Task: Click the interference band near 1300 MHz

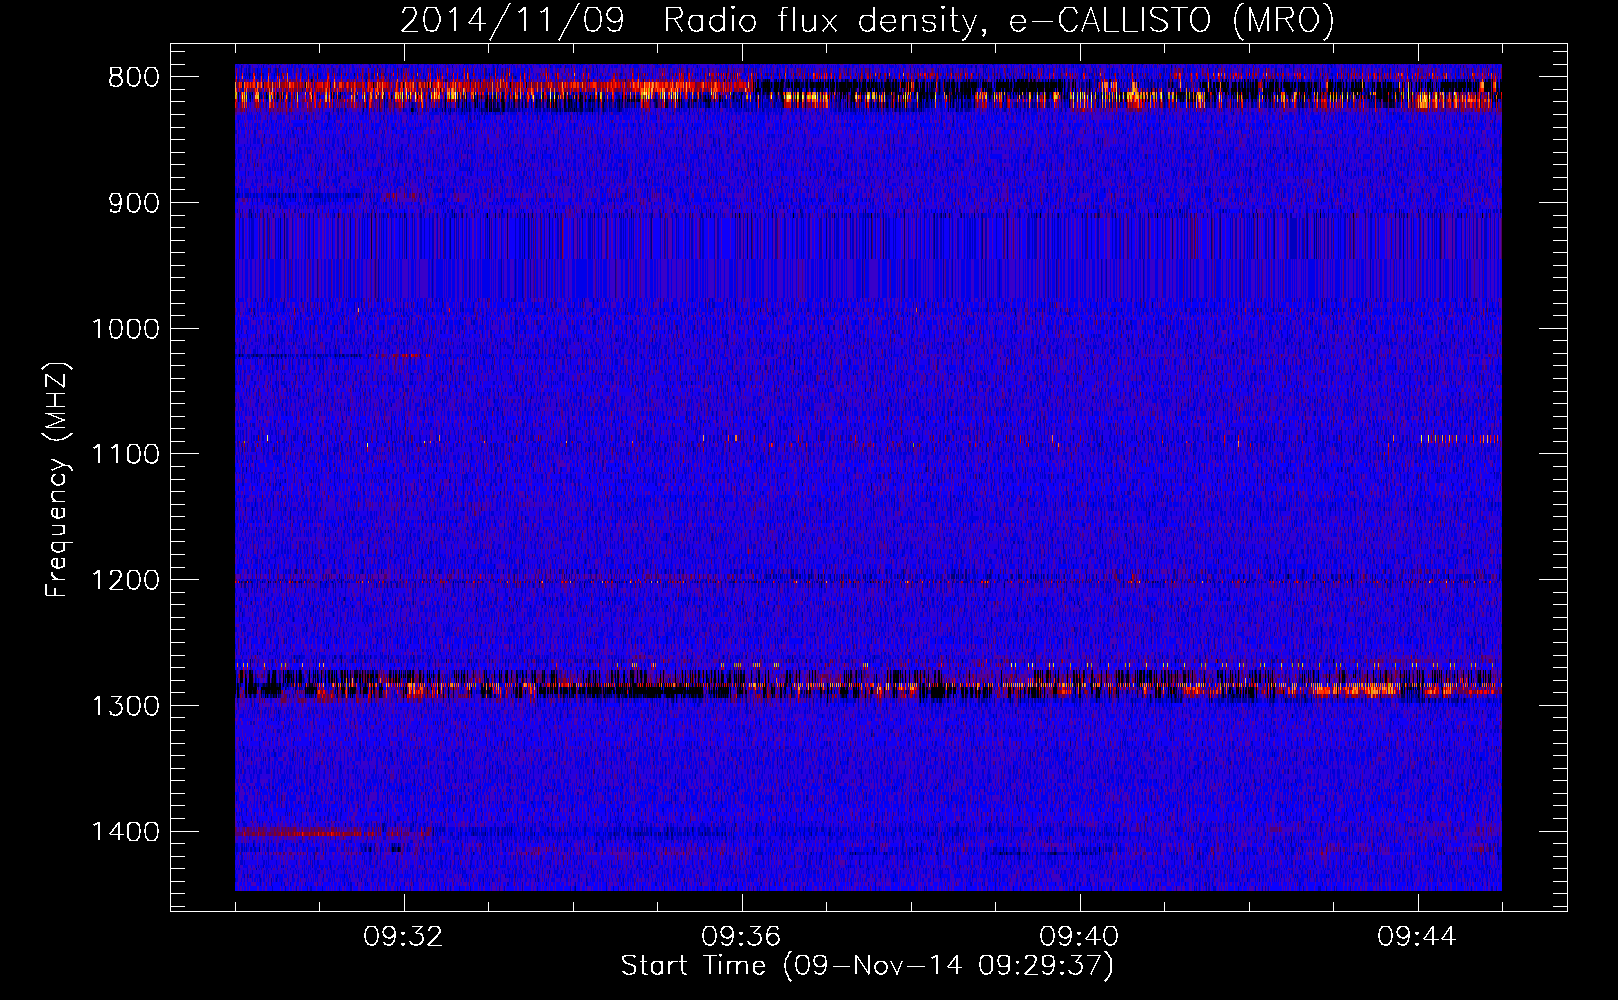Action: coord(868,684)
